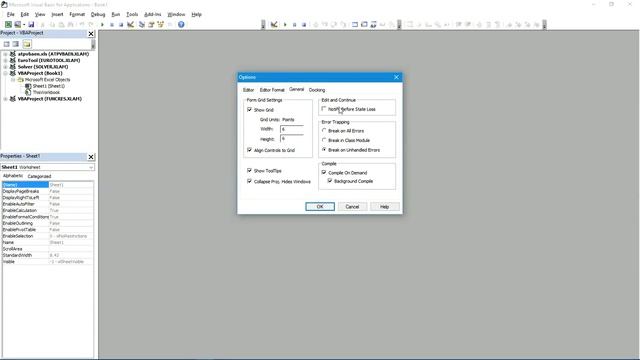This screenshot has height=360, width=640.
Task: Toggle Design Mode in Standard toolbar
Action: (131, 24)
